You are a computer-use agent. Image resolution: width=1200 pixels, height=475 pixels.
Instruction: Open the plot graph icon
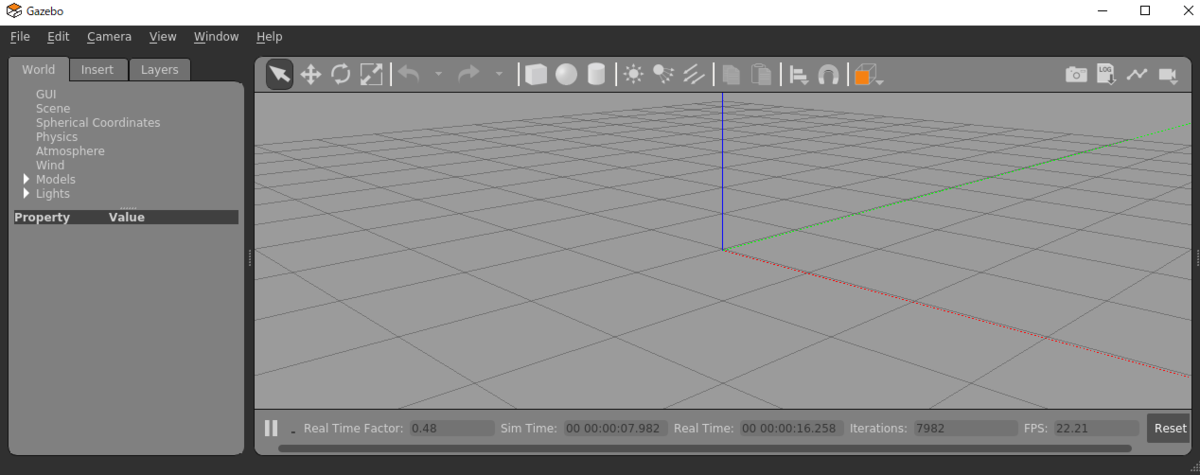coord(1137,74)
